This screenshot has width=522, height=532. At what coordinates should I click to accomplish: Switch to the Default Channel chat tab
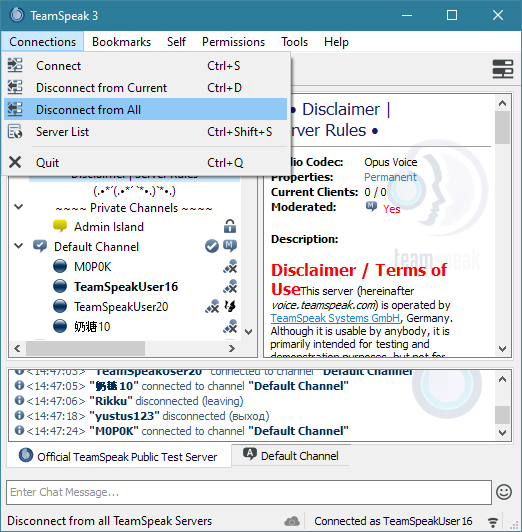click(291, 455)
